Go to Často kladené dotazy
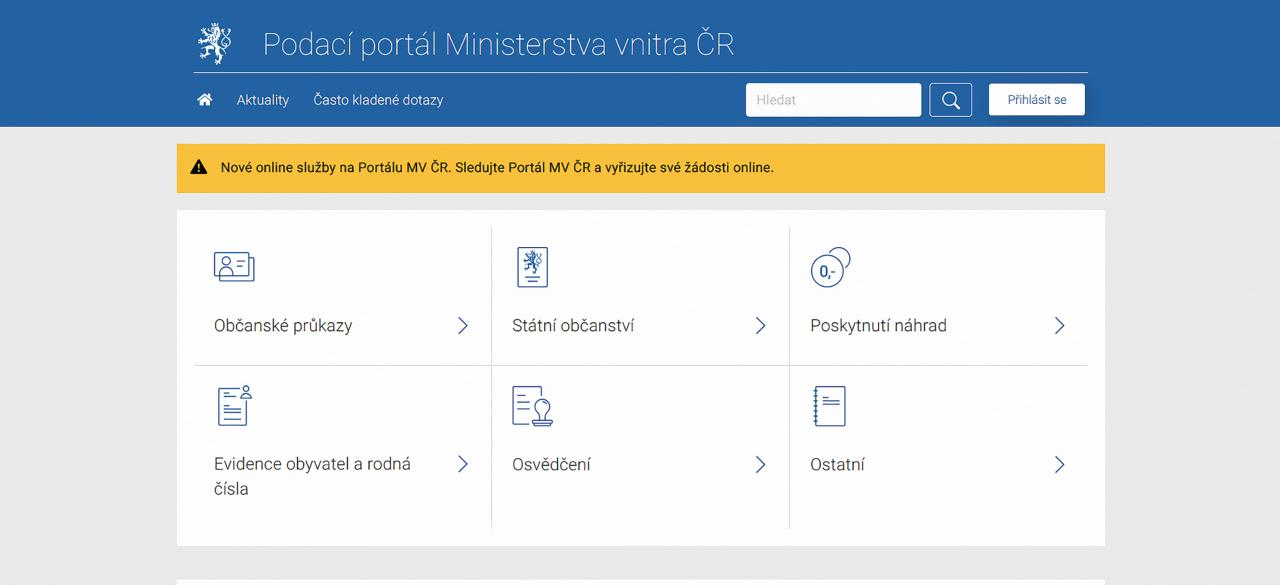1280x585 pixels. coord(378,100)
